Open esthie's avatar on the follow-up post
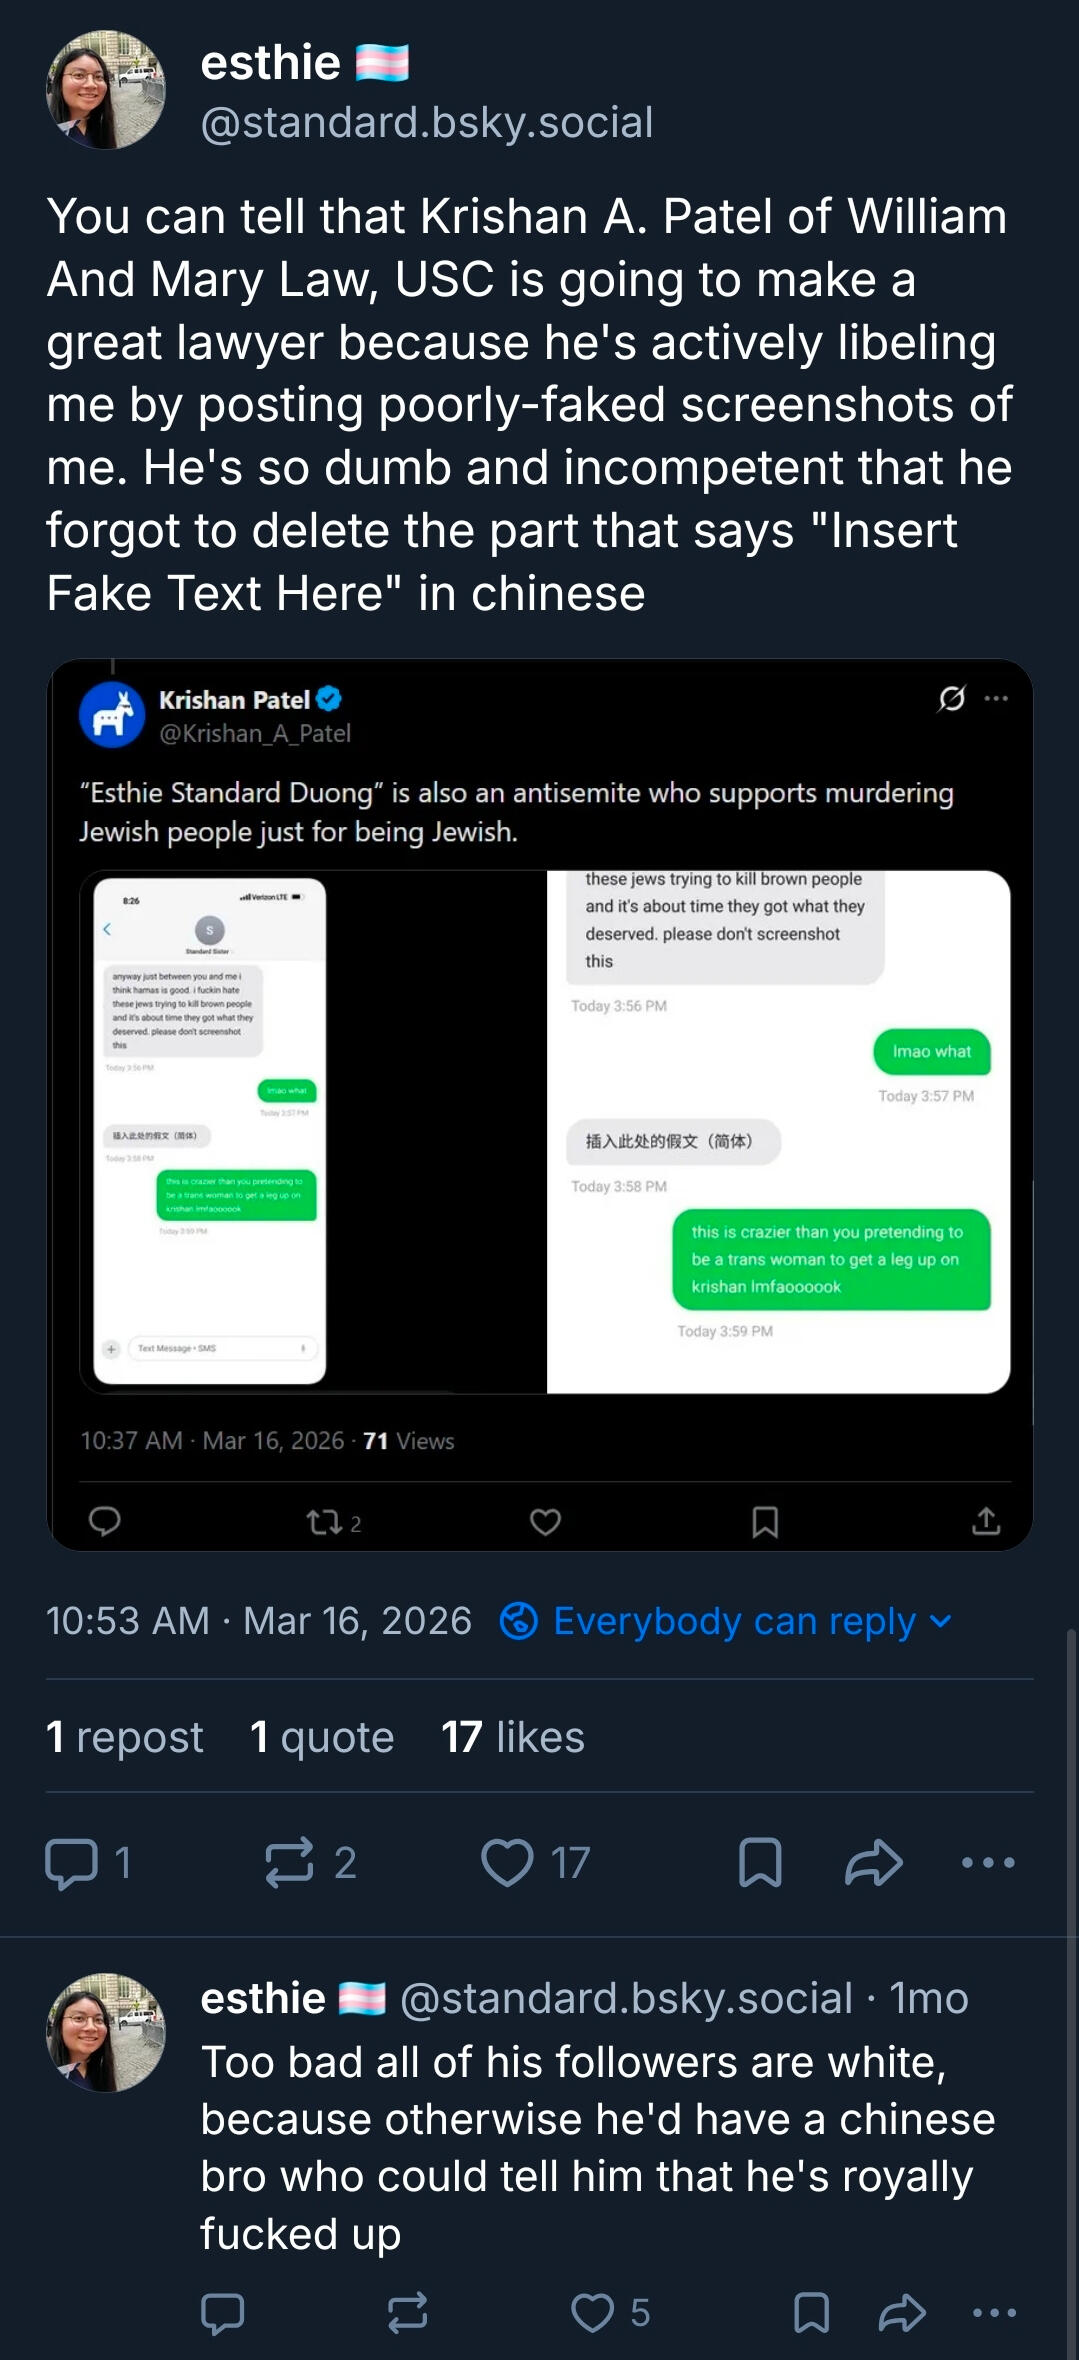Viewport: 1079px width, 2360px height. tap(106, 2032)
